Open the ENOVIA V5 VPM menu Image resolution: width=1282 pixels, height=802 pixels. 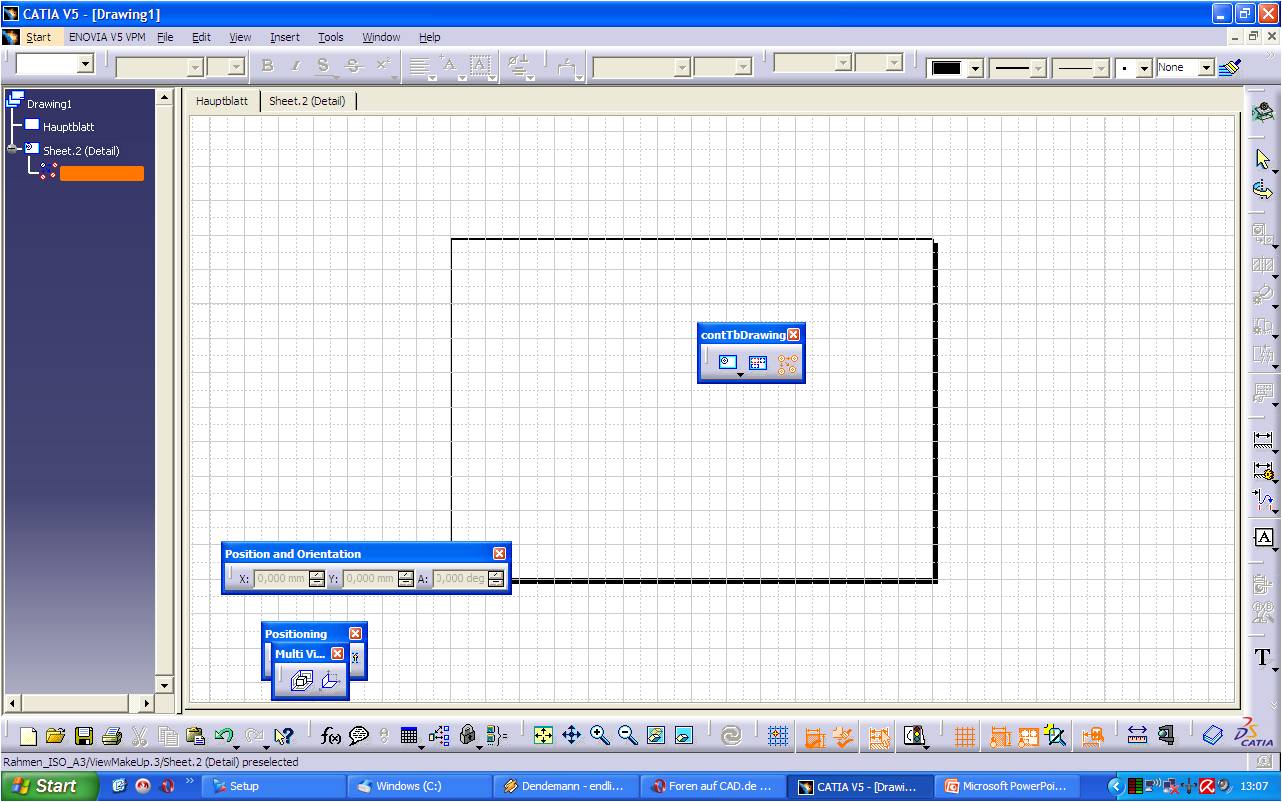[x=108, y=37]
